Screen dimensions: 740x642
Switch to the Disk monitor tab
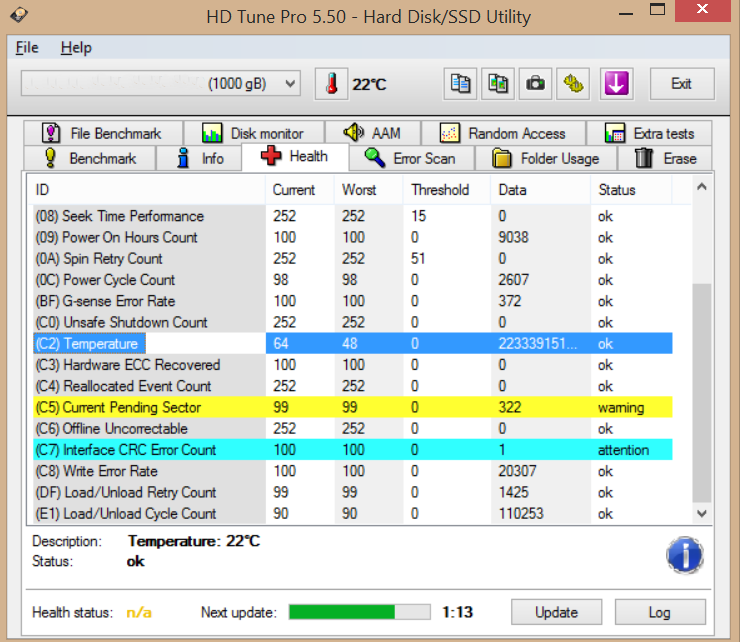(254, 134)
